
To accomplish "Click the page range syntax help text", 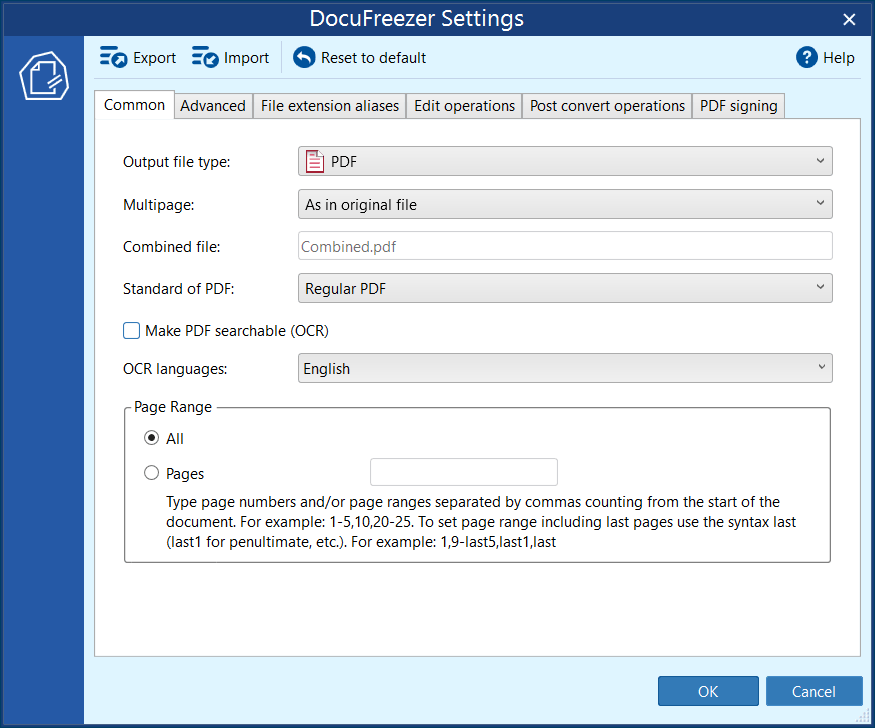I will [x=480, y=522].
